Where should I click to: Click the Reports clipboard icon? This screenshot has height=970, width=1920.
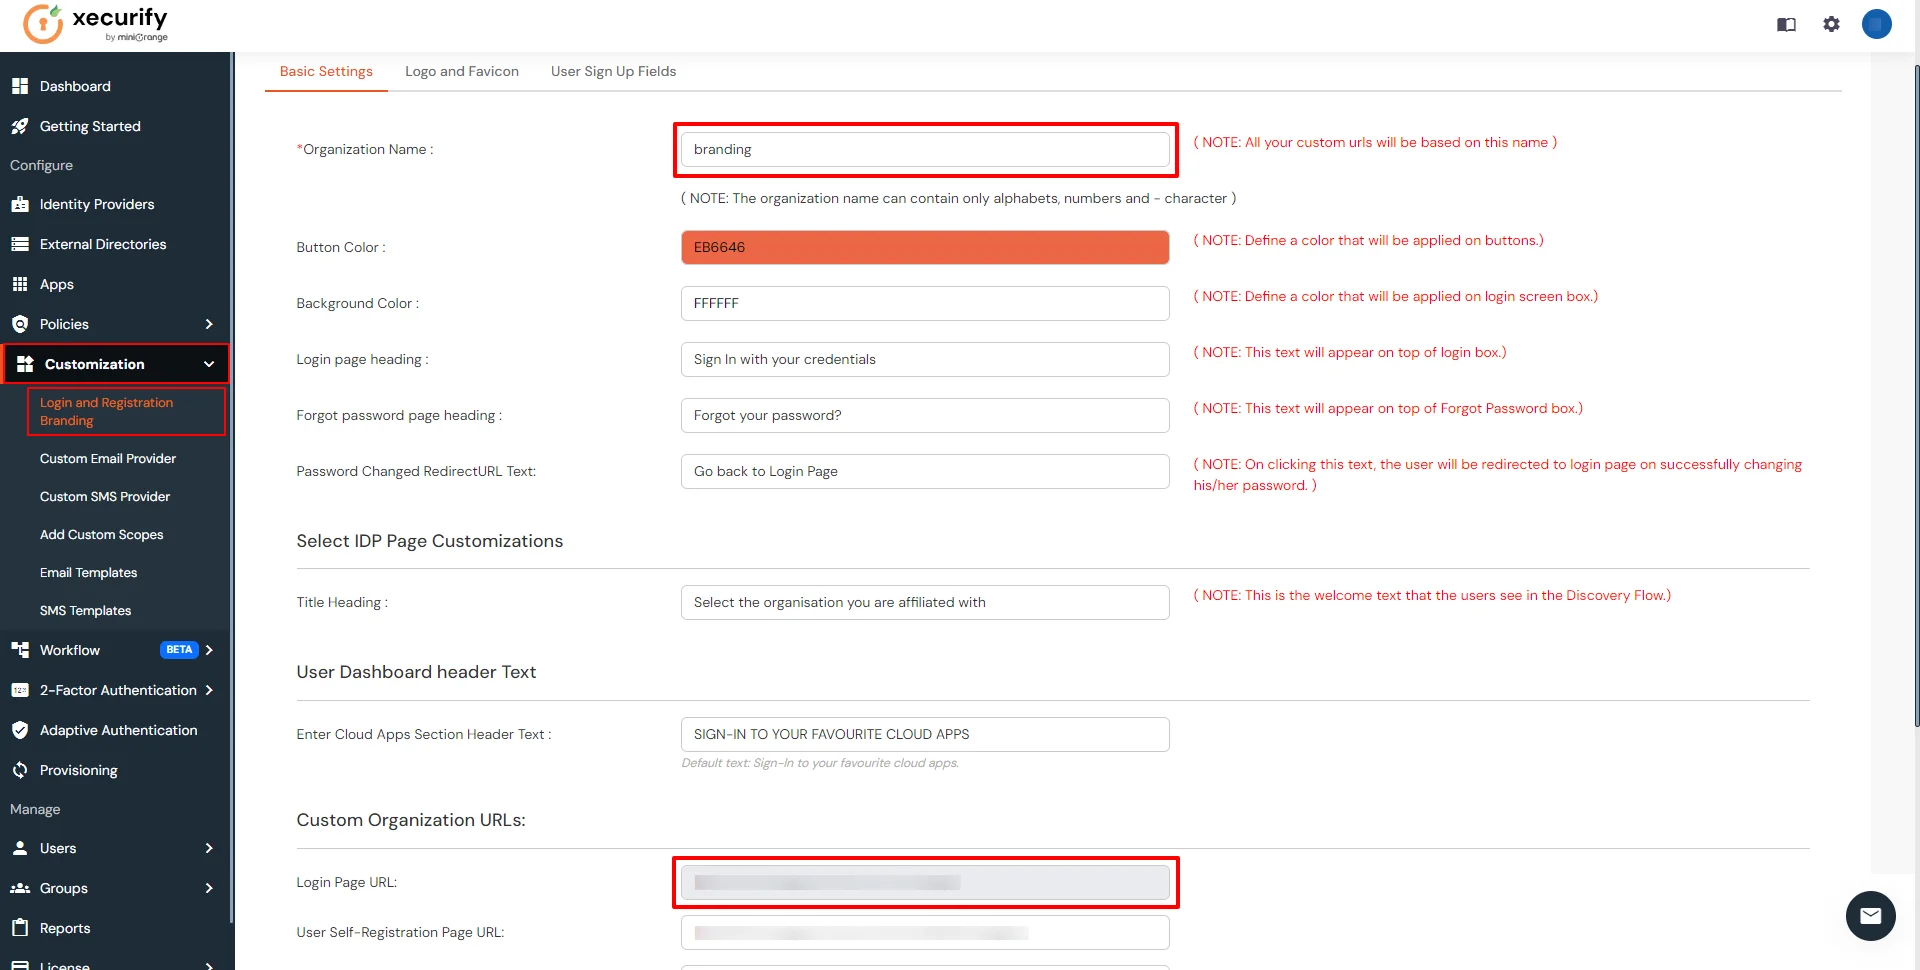(20, 928)
